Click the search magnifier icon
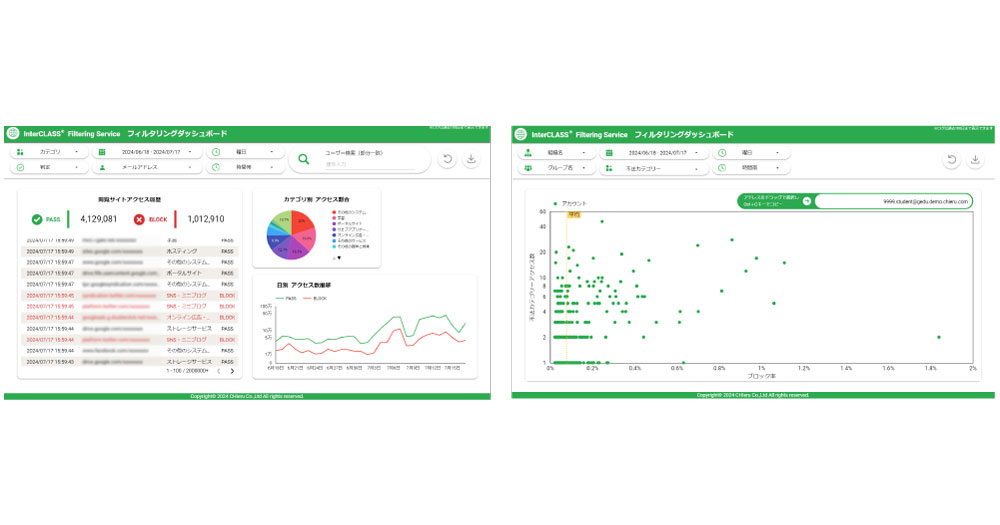This screenshot has width=1000, height=525. click(x=305, y=160)
